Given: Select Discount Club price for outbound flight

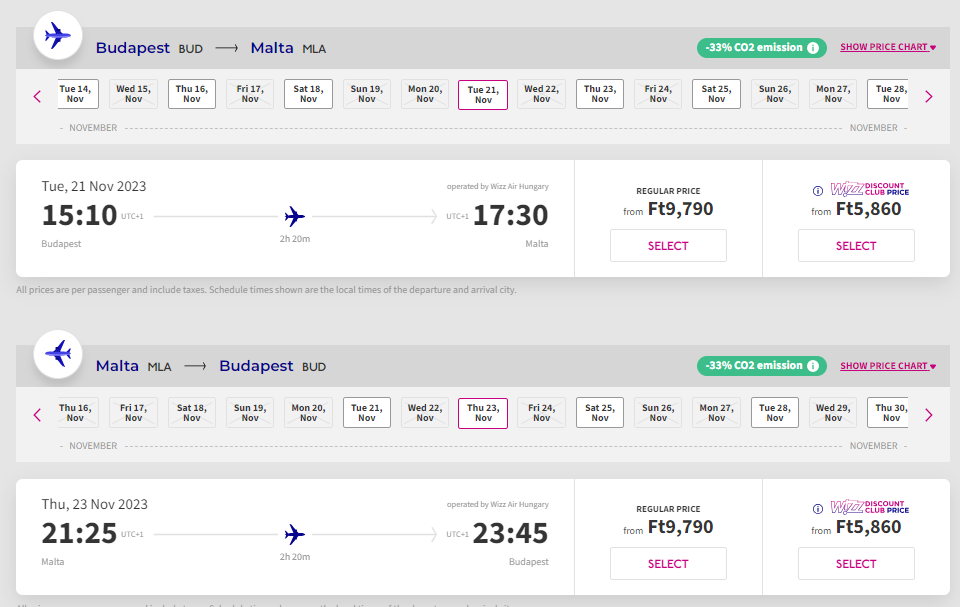Looking at the screenshot, I should [856, 246].
